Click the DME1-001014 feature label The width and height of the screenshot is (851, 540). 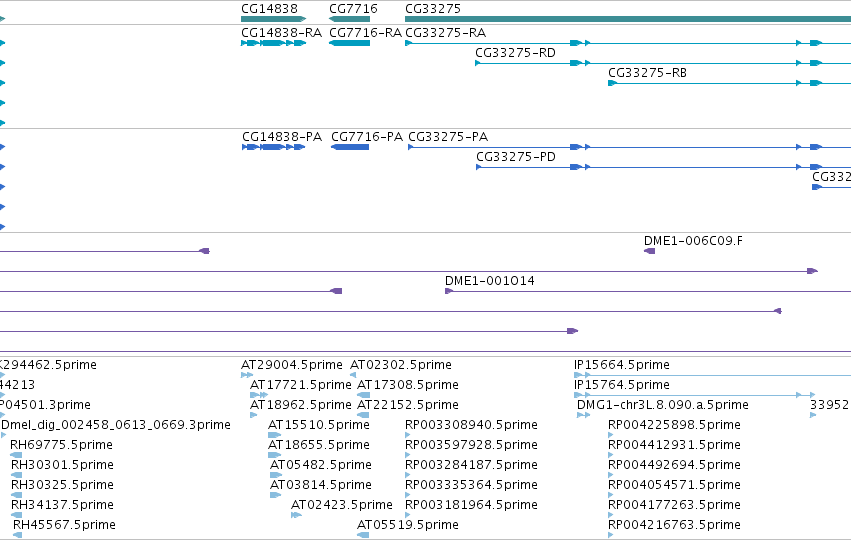tap(490, 281)
